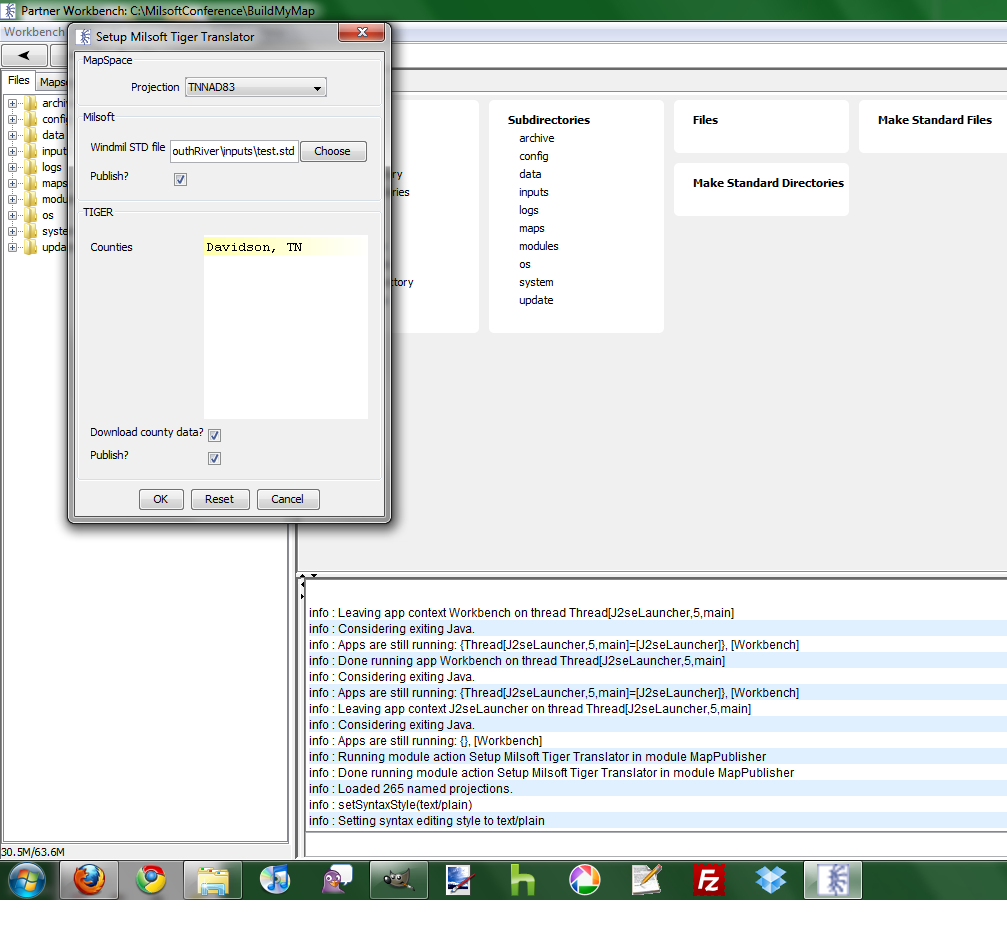Cancel the Tiger Translator setup dialog
Image resolution: width=1007 pixels, height=943 pixels.
[287, 499]
